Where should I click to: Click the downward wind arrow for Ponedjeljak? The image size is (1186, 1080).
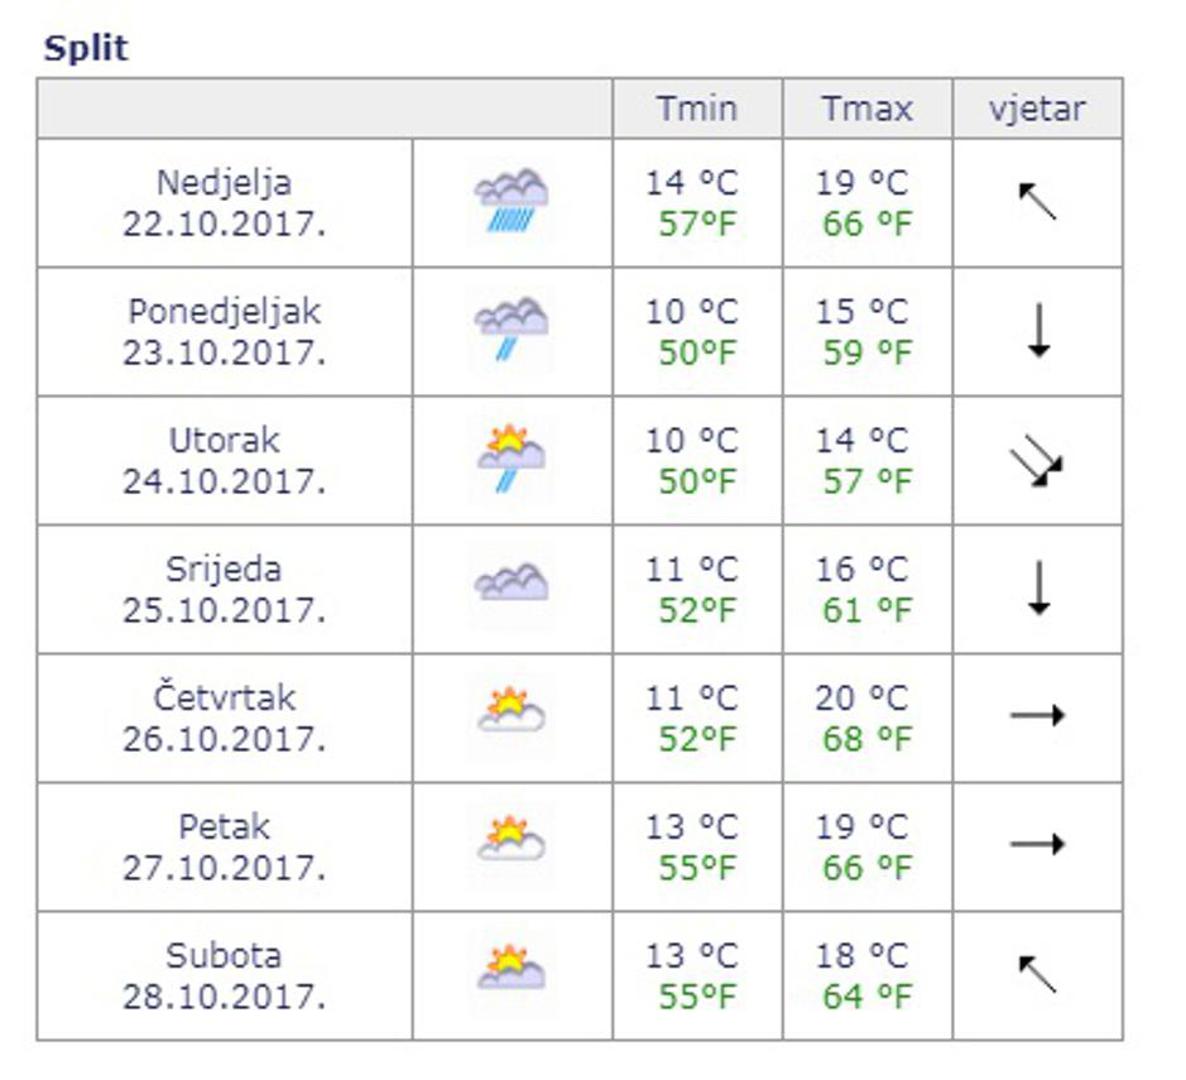1039,331
